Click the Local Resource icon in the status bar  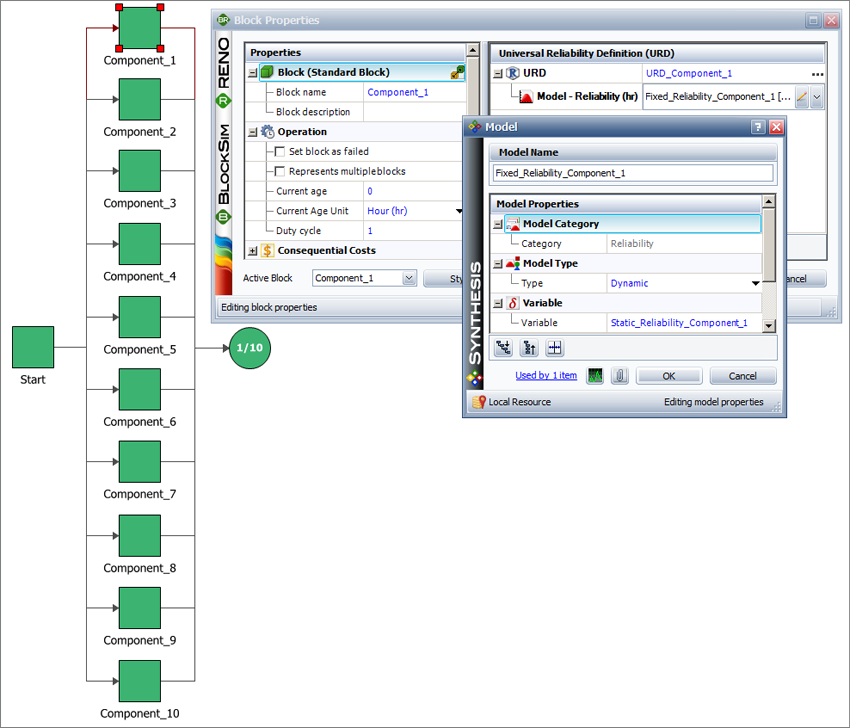[479, 402]
